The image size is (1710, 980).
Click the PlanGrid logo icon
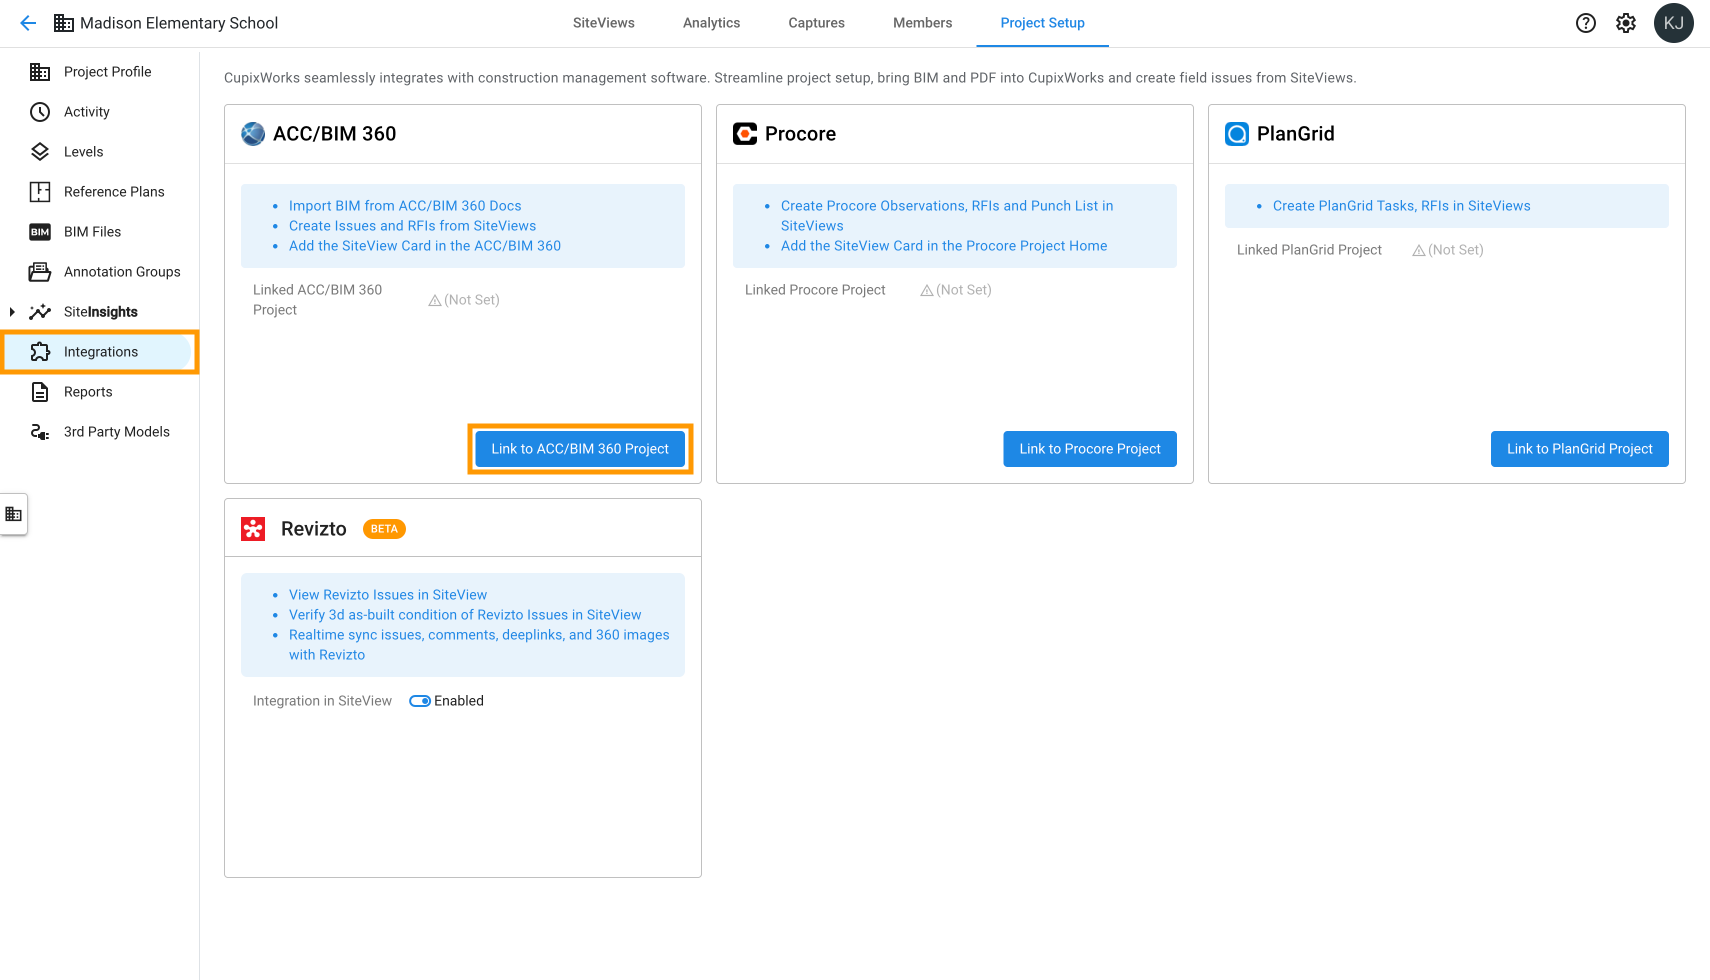1237,134
